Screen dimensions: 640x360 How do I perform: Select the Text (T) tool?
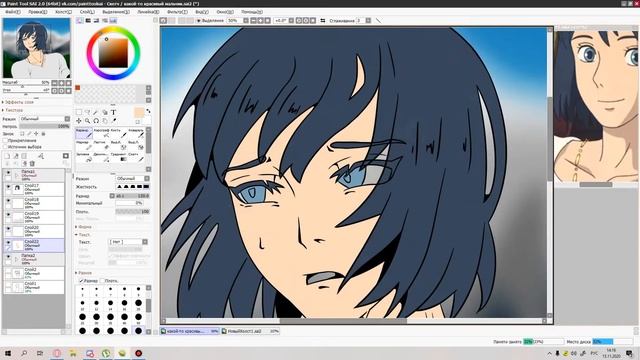pos(113,112)
